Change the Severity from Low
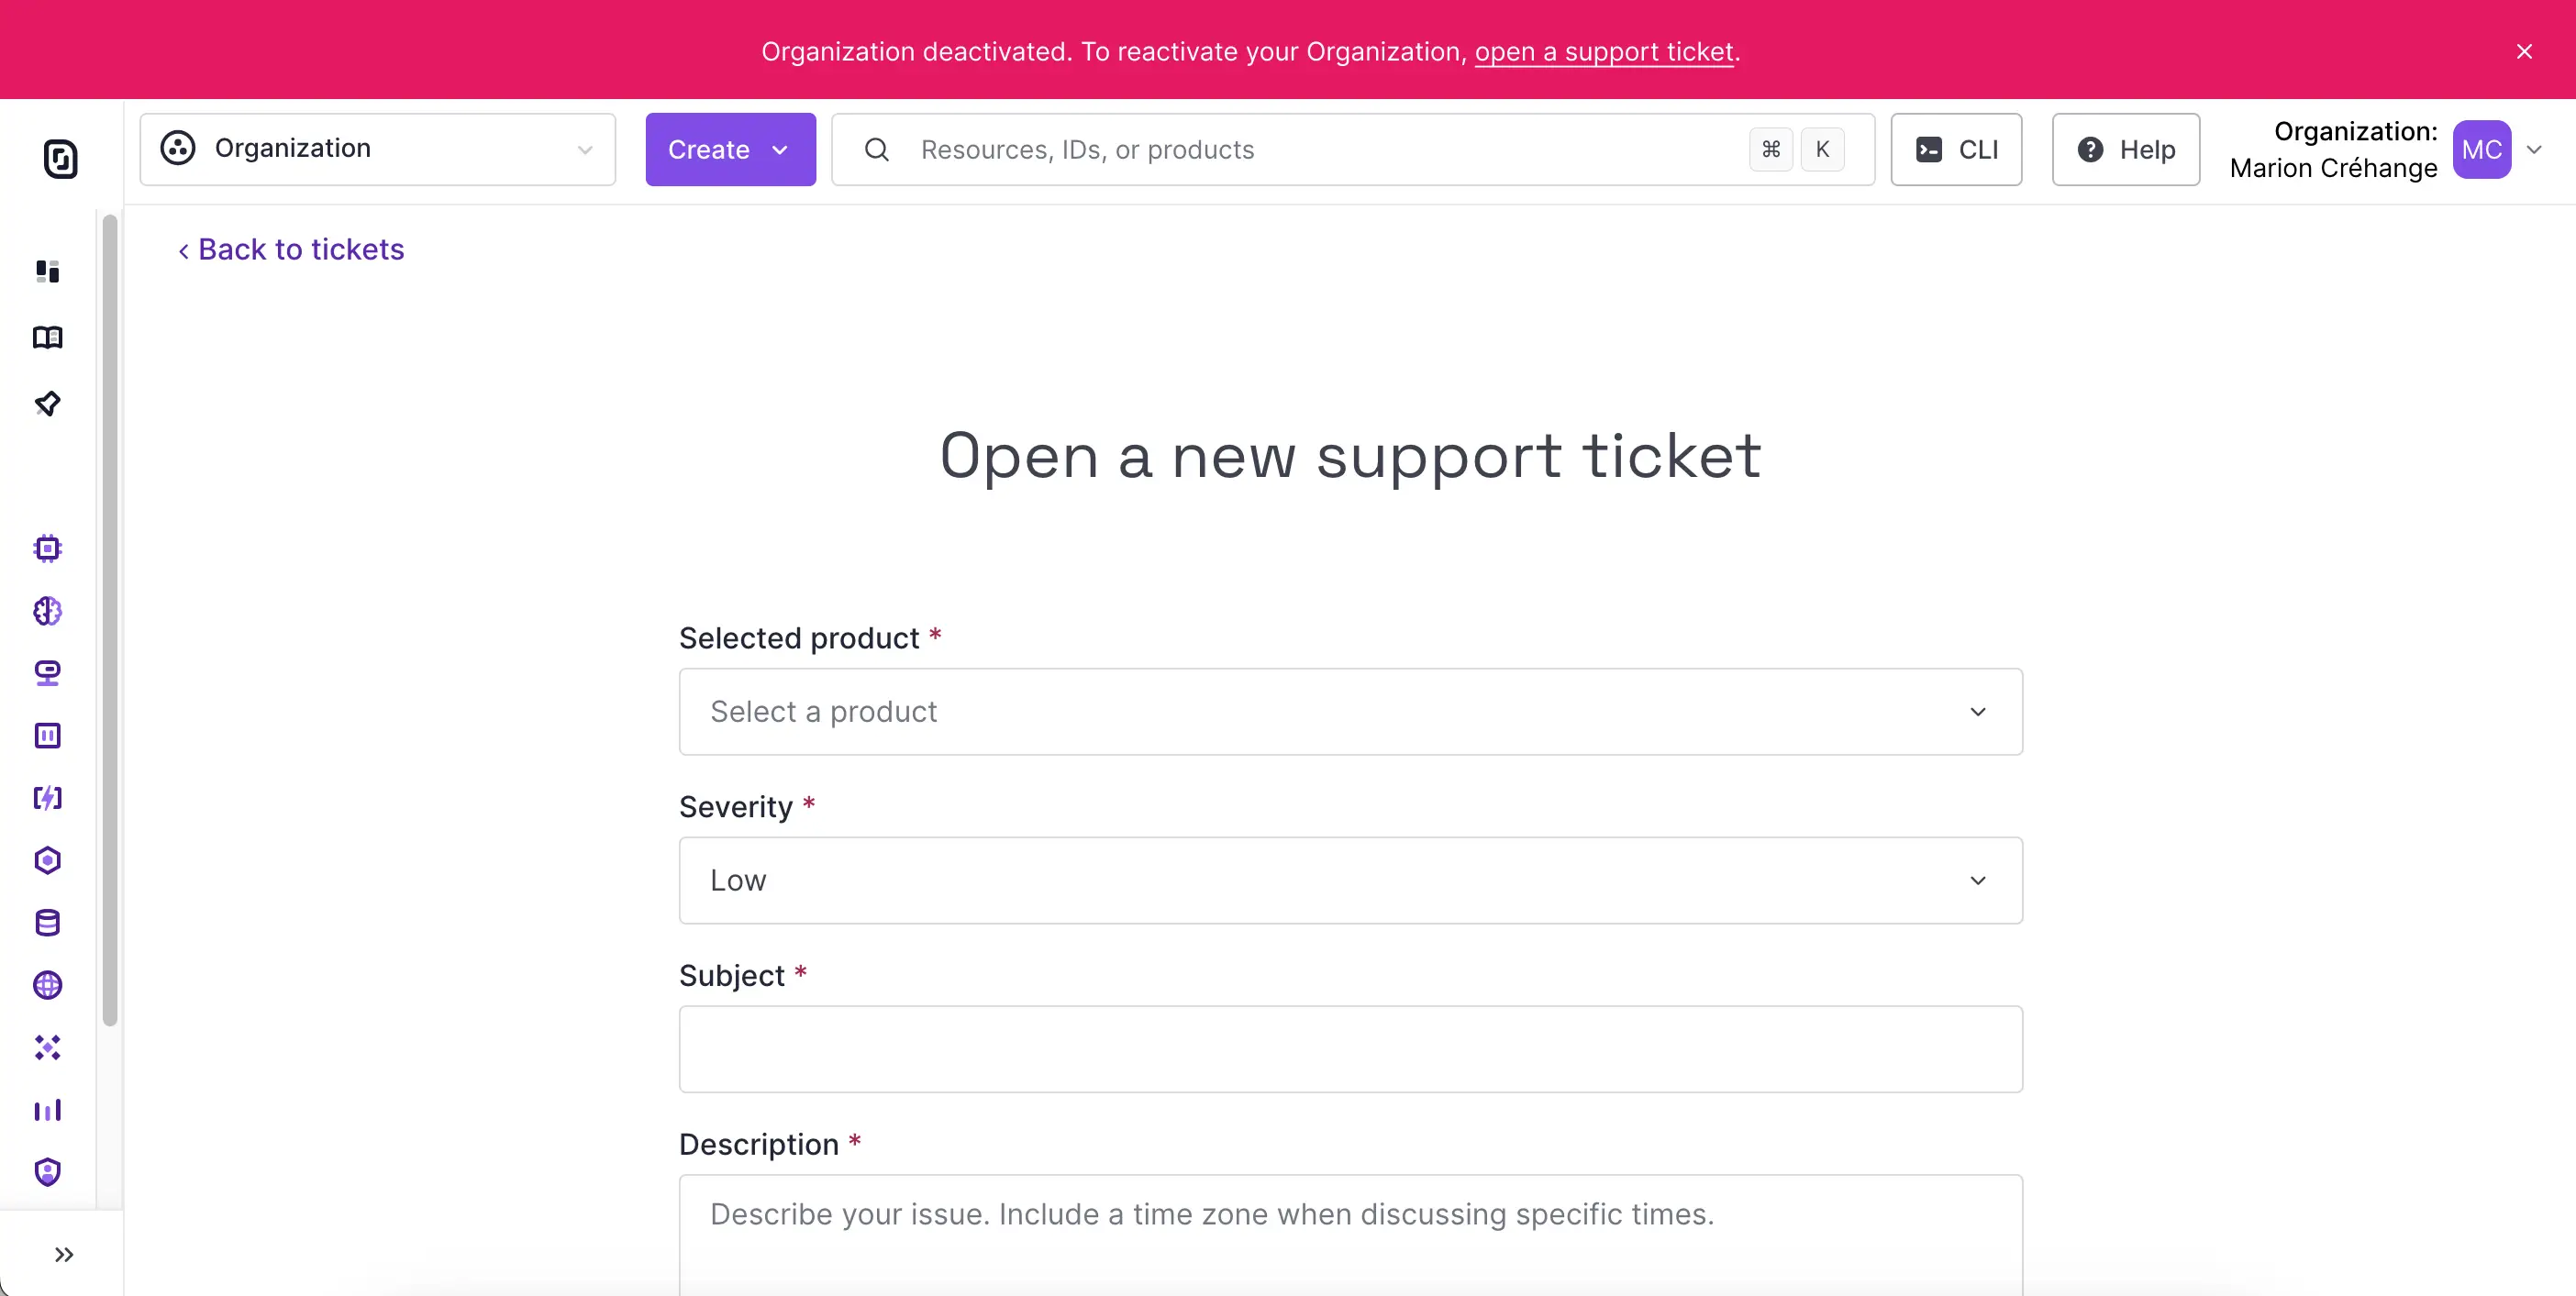This screenshot has width=2576, height=1296. [x=1350, y=880]
